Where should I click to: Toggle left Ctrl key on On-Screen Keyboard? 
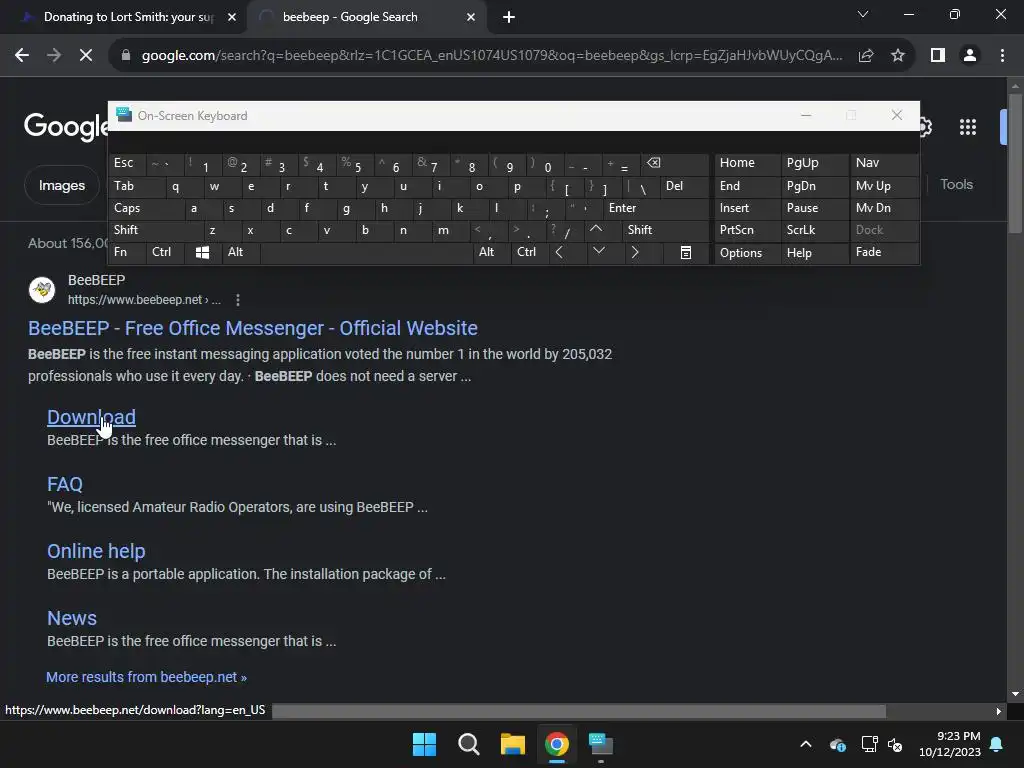[x=165, y=253]
